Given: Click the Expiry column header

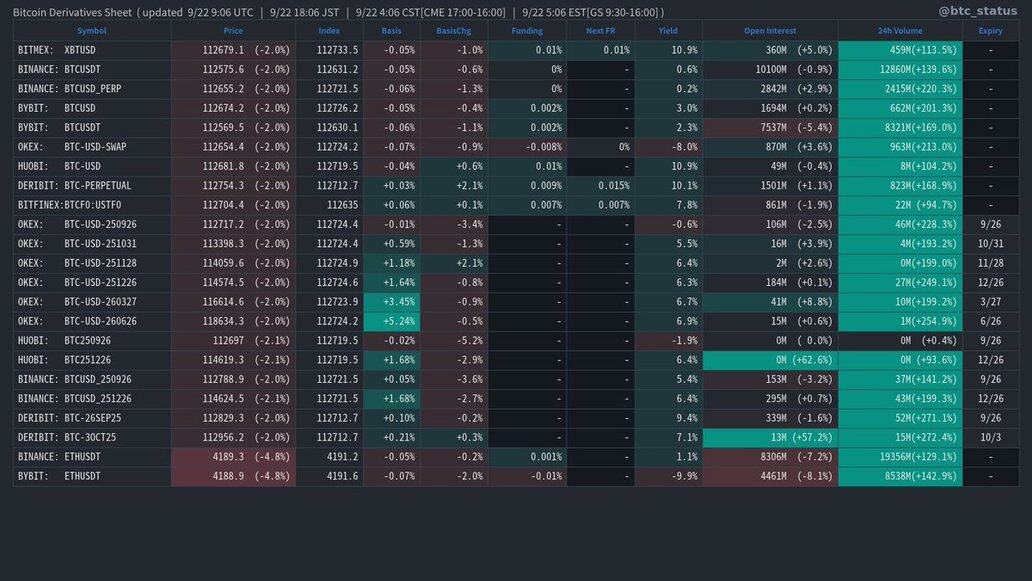Looking at the screenshot, I should pyautogui.click(x=991, y=31).
